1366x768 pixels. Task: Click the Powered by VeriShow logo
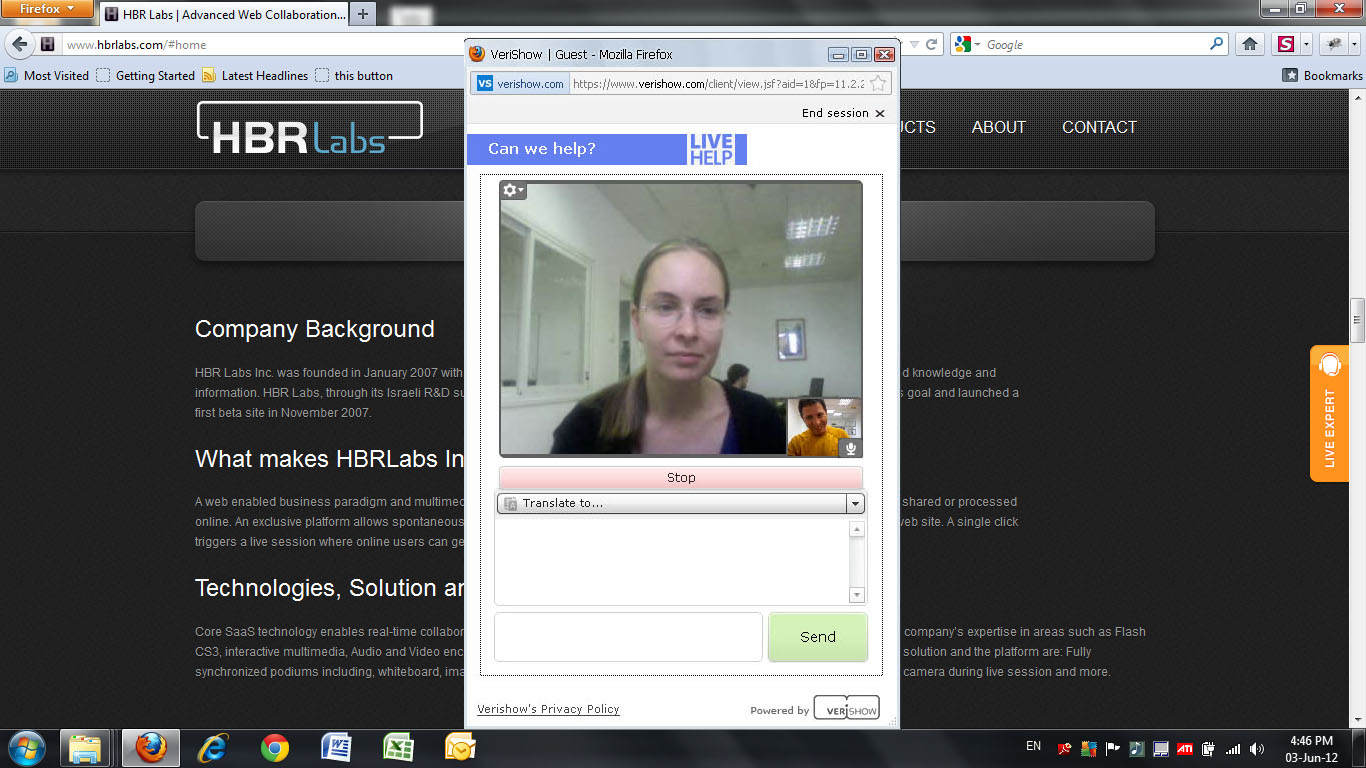(x=846, y=708)
